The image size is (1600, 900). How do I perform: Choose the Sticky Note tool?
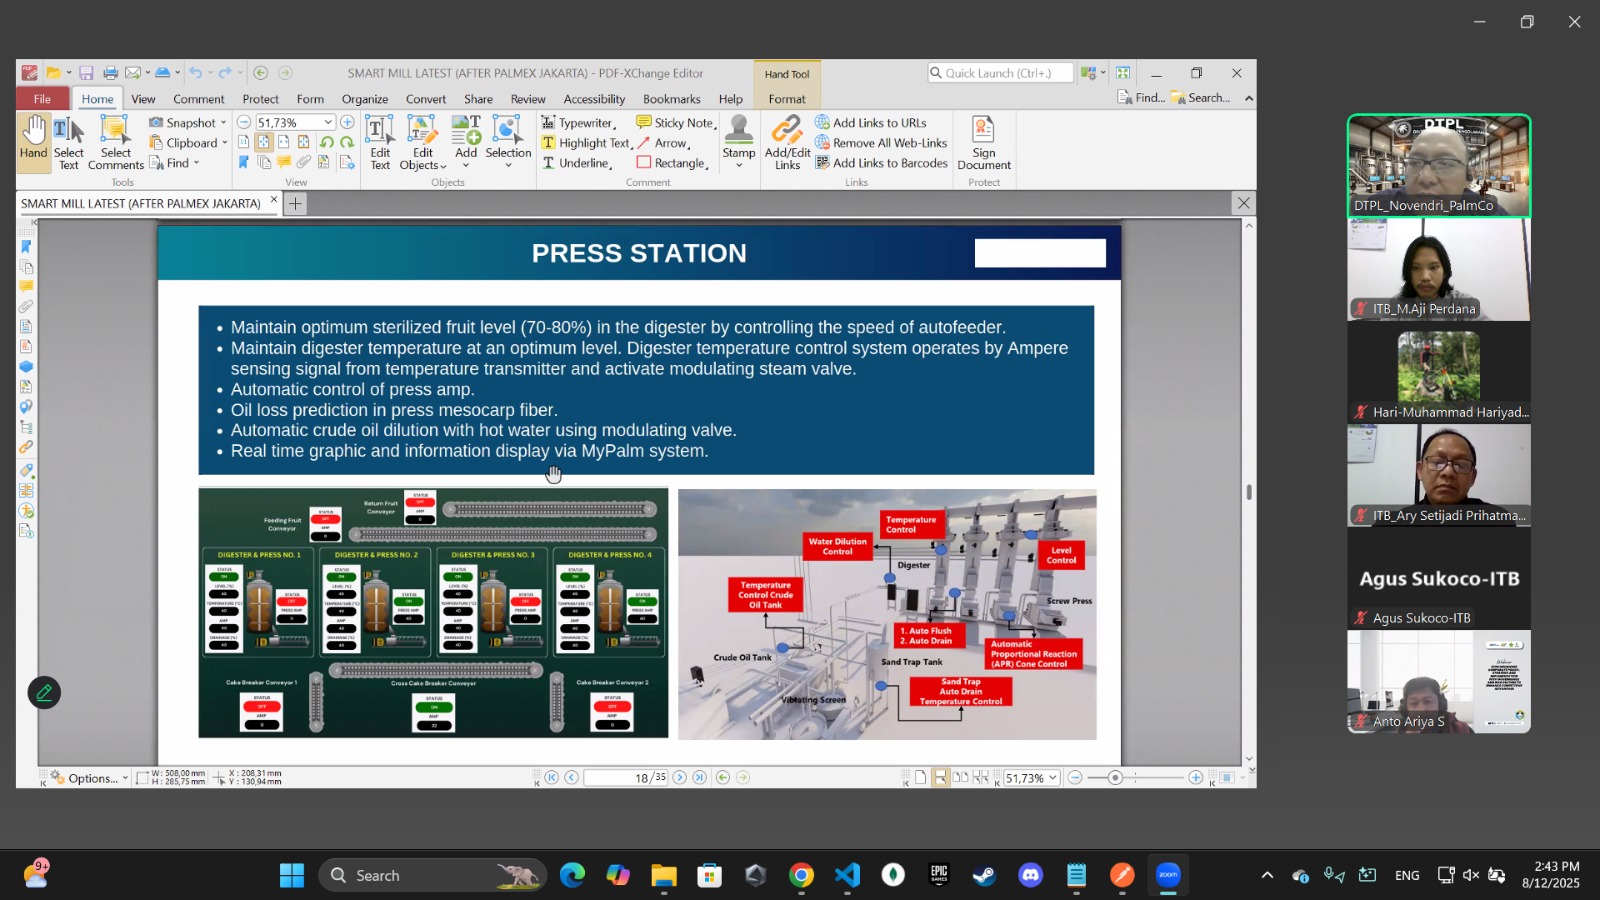click(x=676, y=123)
